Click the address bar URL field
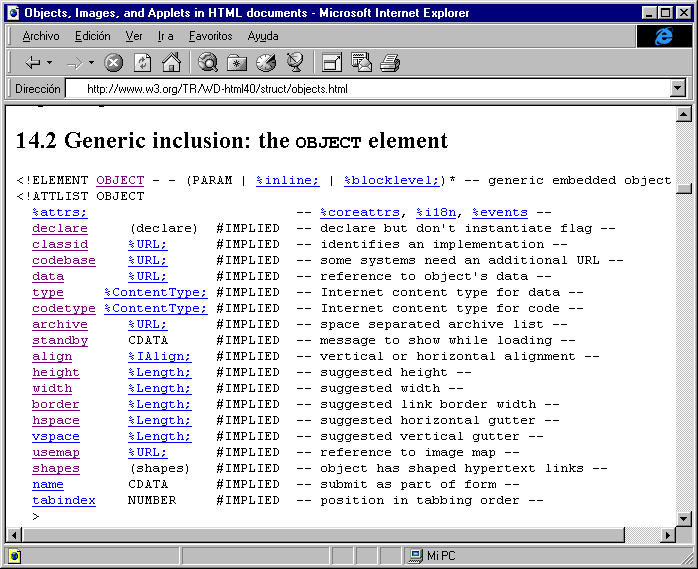Screen dimensions: 698x569 coord(368,89)
